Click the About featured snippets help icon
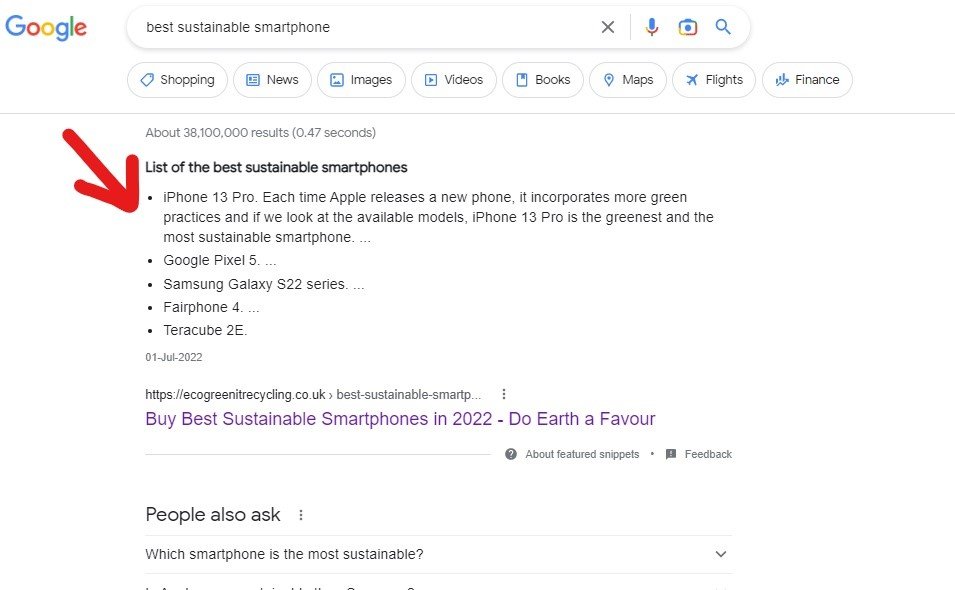Screen dimensions: 955x590 [x=511, y=454]
